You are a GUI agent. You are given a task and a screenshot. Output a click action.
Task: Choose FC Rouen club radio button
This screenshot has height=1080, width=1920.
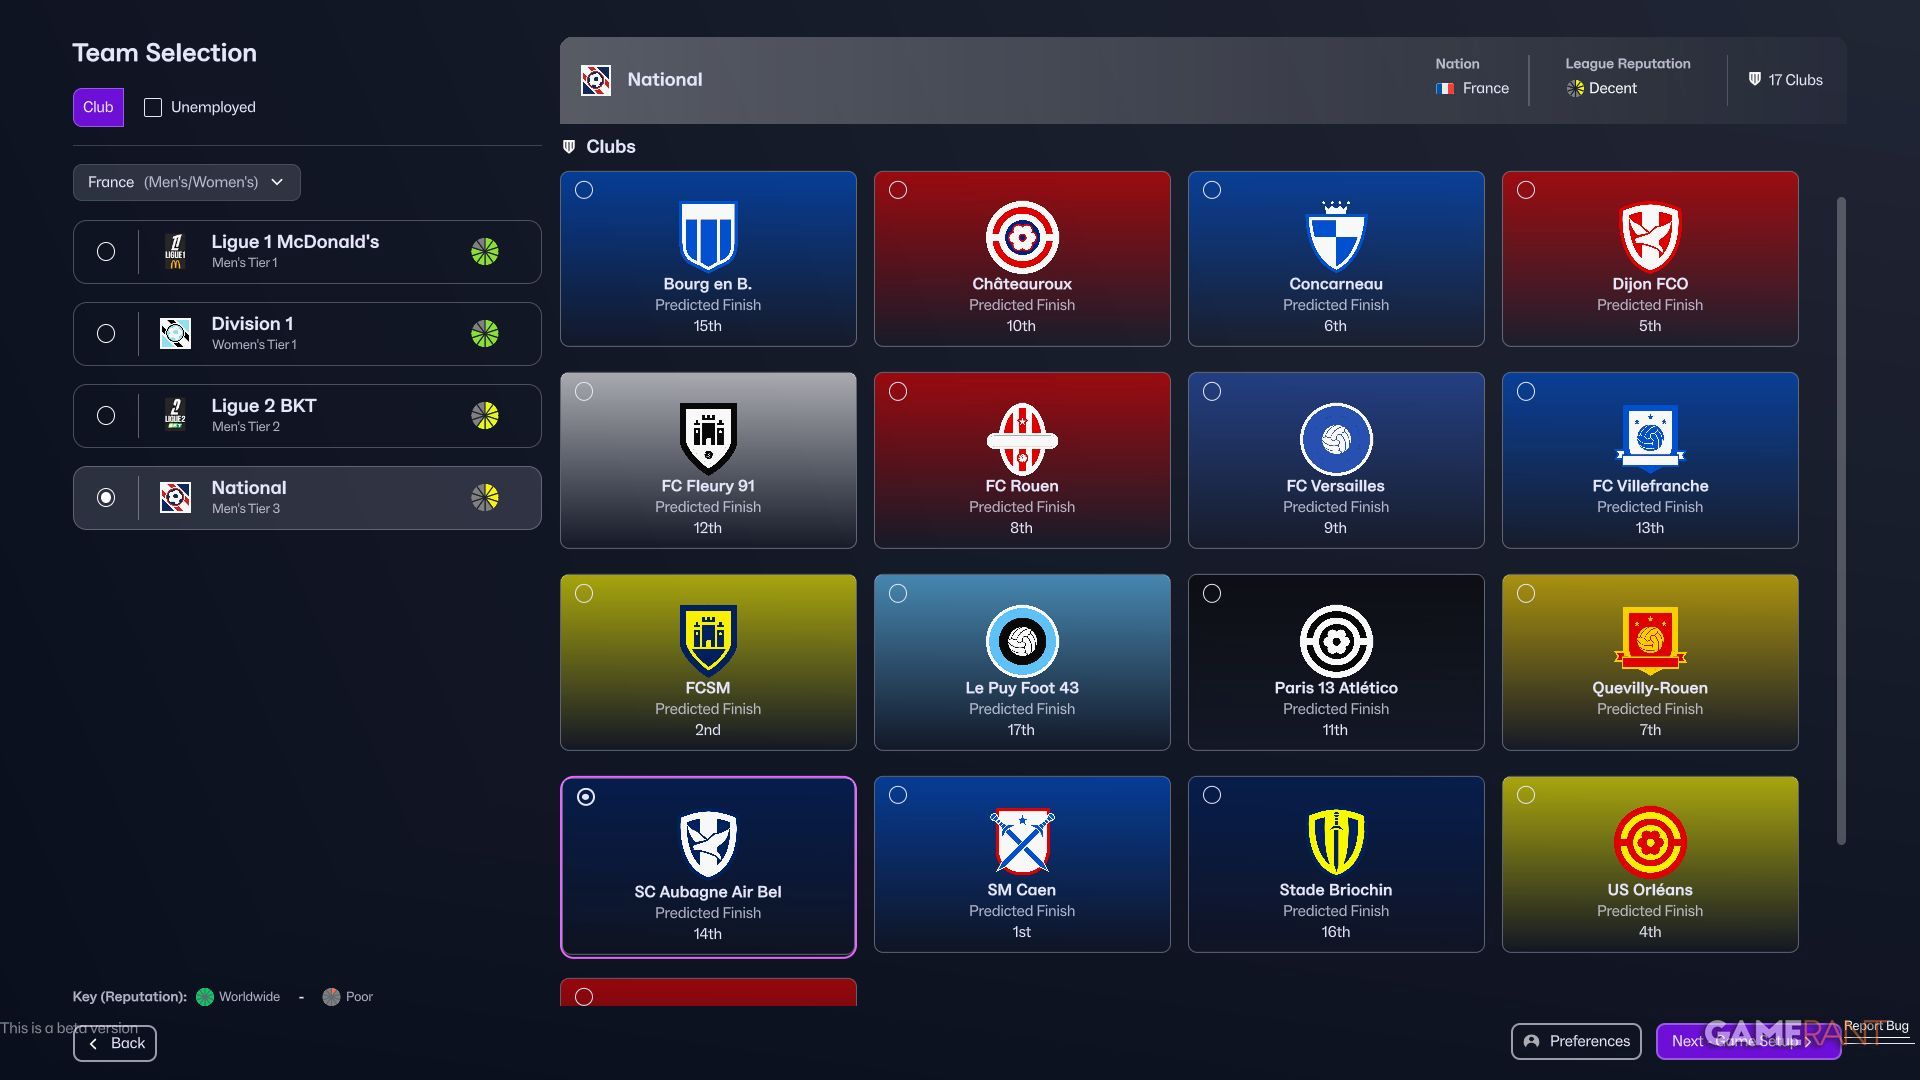click(898, 392)
